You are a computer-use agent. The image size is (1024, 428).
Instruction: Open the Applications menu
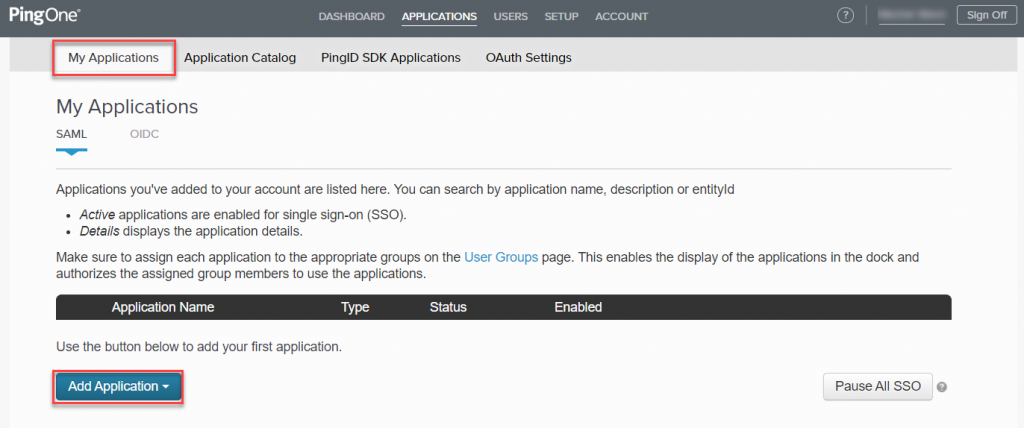(440, 16)
